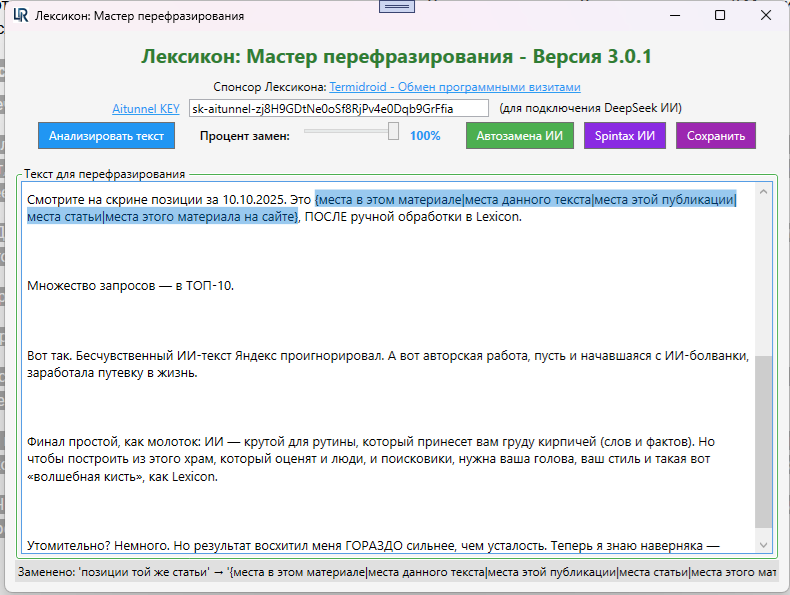Click the Процент замен slider thumb

(393, 132)
